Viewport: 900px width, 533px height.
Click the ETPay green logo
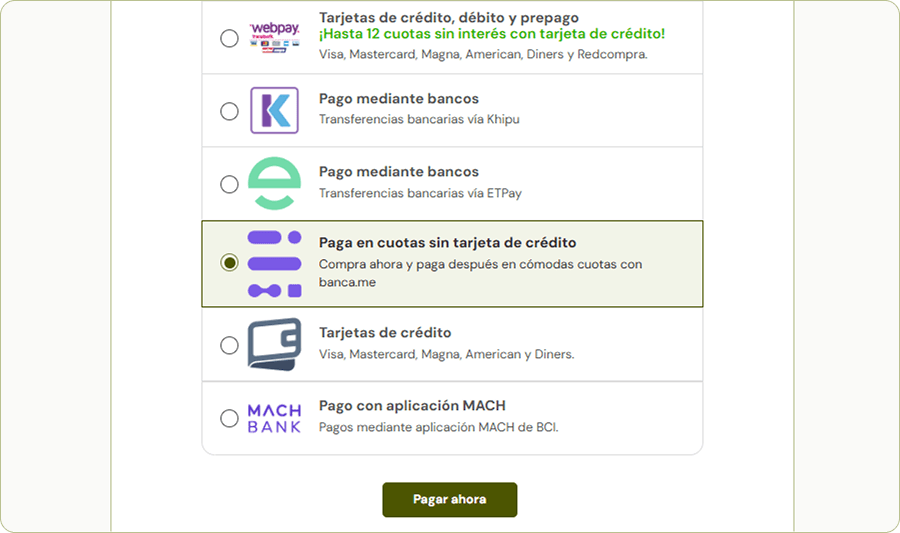point(273,184)
